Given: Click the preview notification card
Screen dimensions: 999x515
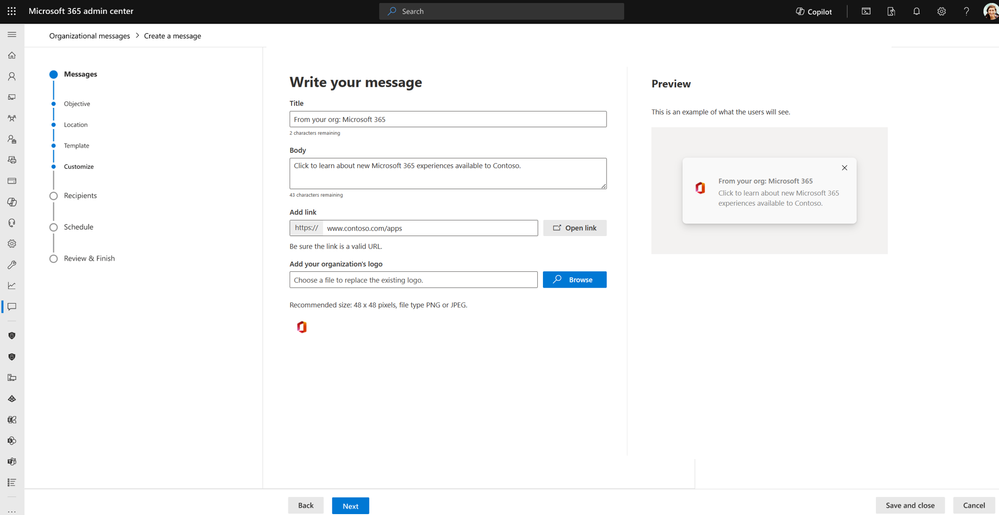Looking at the screenshot, I should point(769,191).
